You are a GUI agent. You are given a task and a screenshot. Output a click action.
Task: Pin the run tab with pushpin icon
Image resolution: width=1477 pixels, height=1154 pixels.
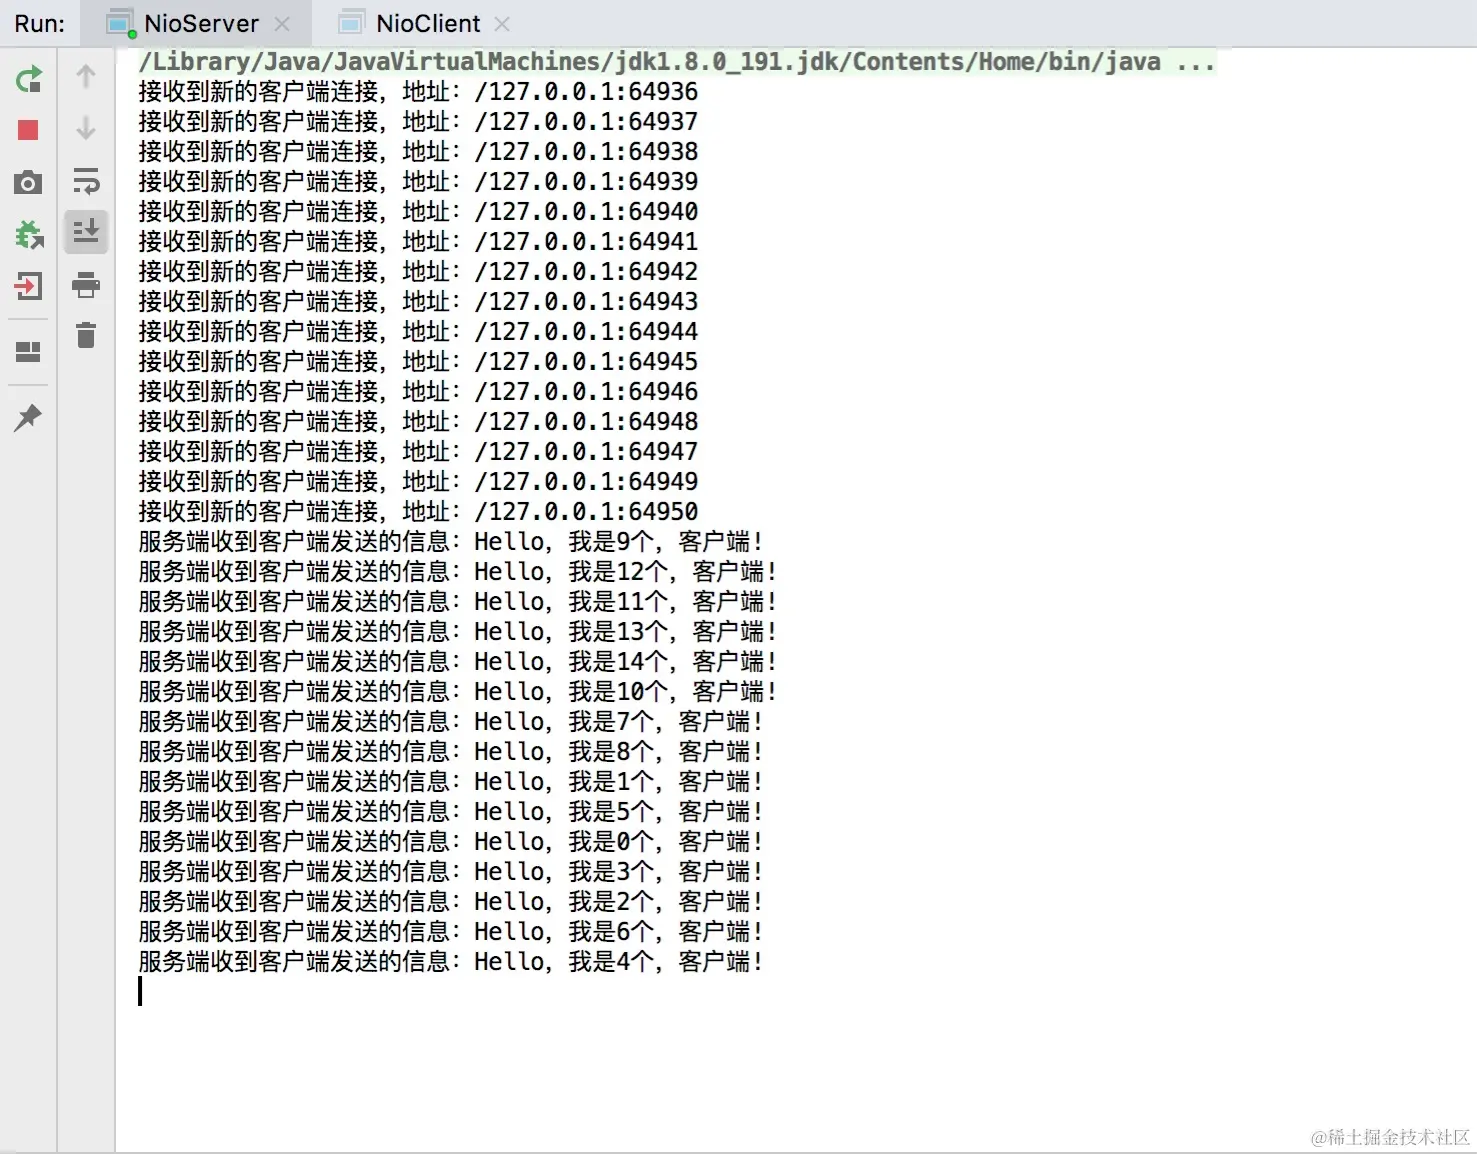28,417
